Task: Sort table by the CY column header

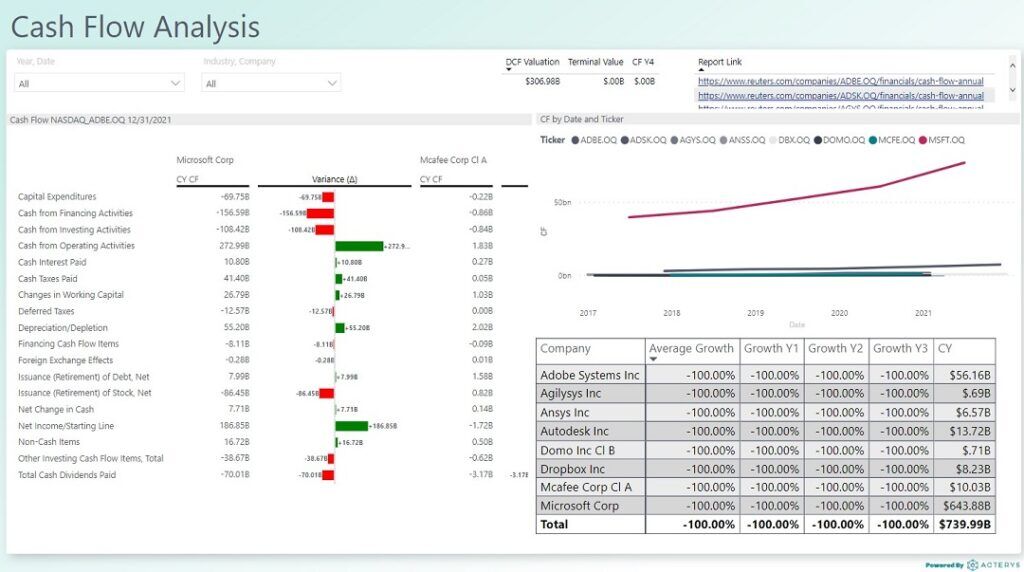Action: click(x=945, y=349)
